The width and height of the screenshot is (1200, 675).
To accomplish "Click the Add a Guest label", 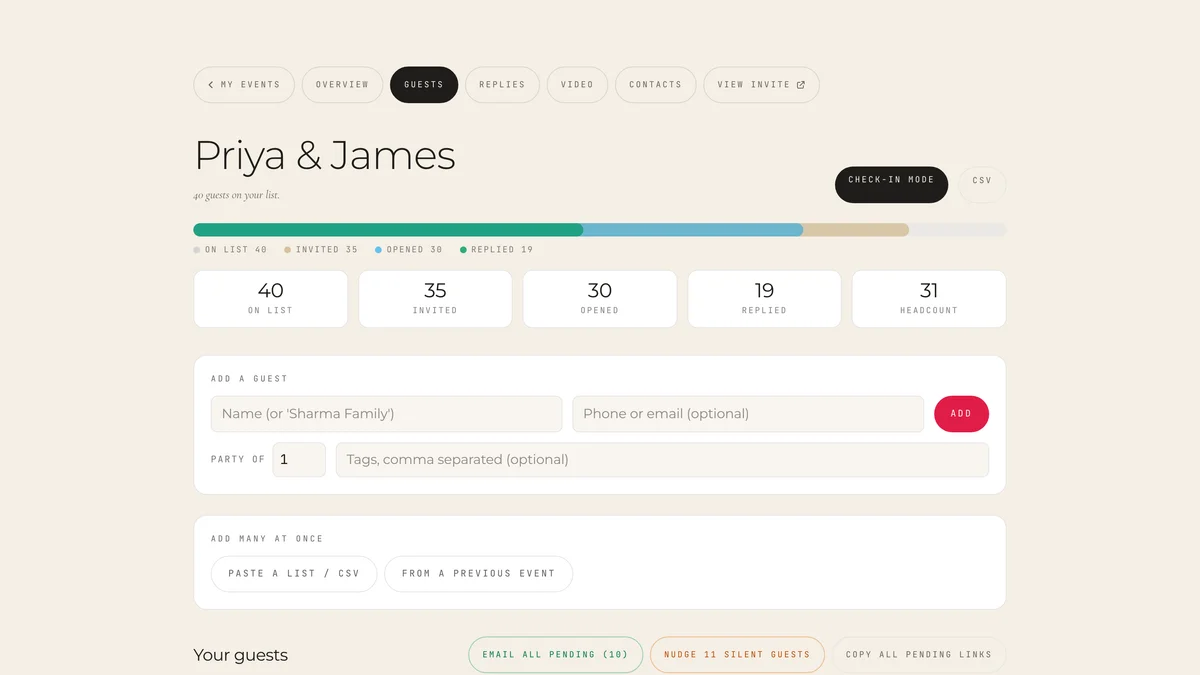I will 249,379.
